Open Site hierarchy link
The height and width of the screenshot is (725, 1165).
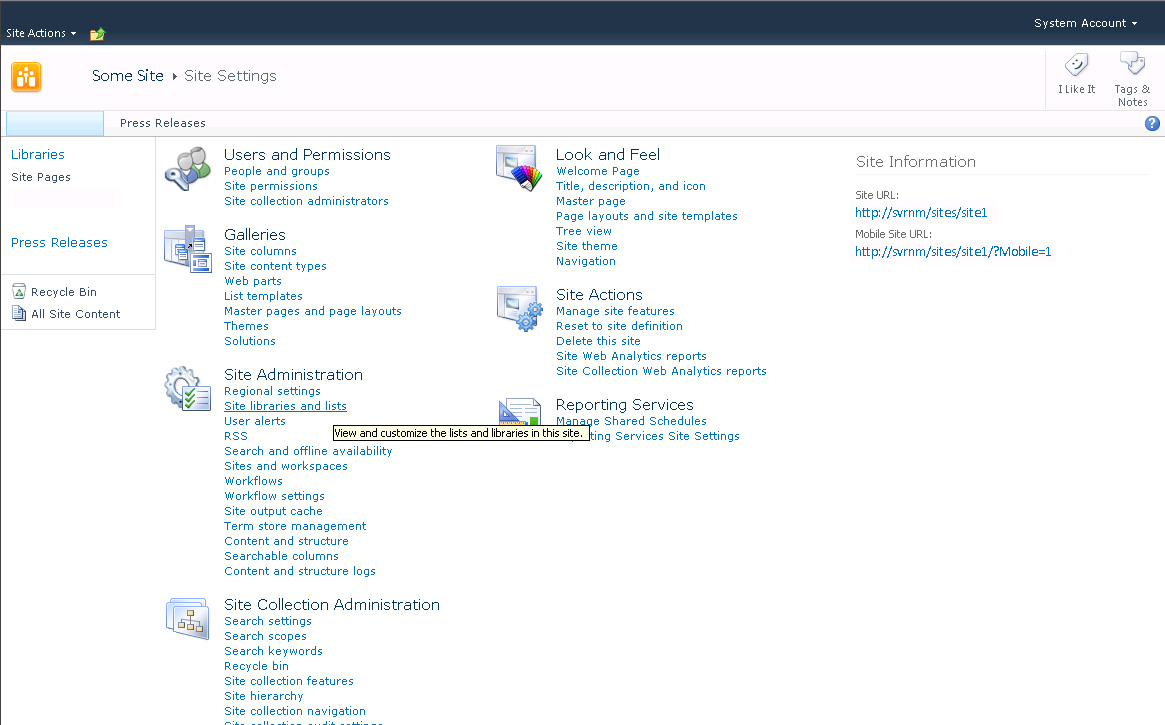coord(264,696)
